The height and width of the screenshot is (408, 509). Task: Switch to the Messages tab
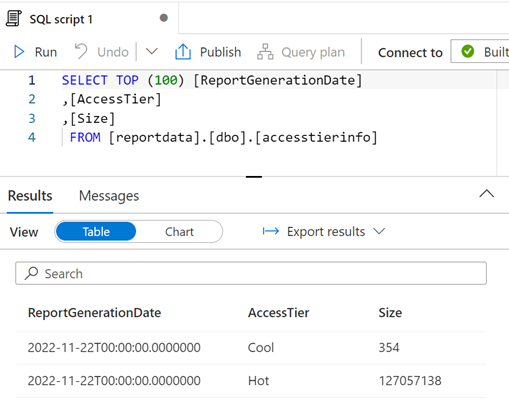[109, 196]
